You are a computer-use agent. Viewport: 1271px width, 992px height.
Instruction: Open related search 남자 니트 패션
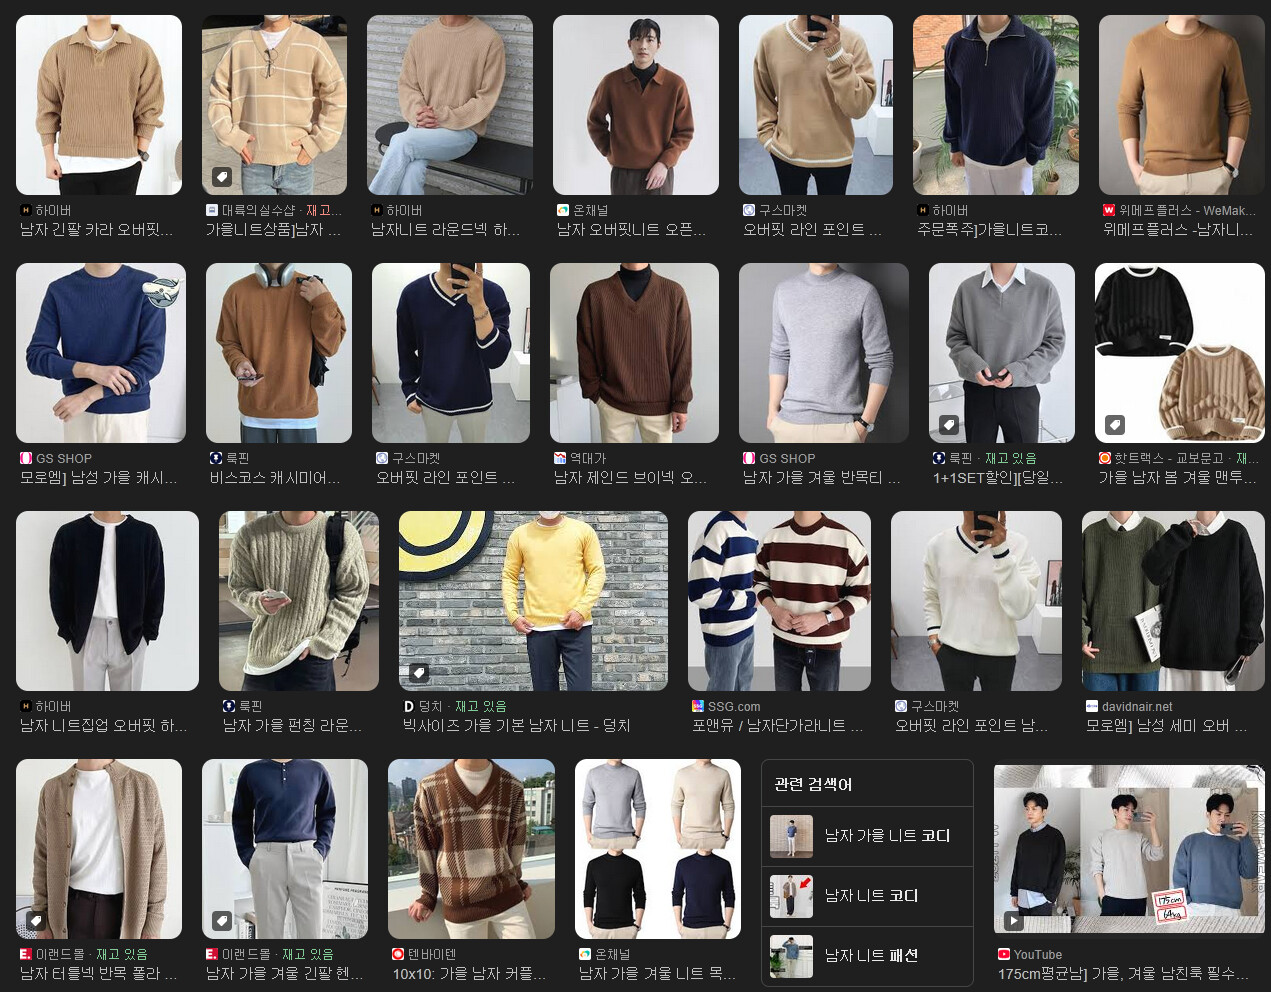(x=867, y=956)
